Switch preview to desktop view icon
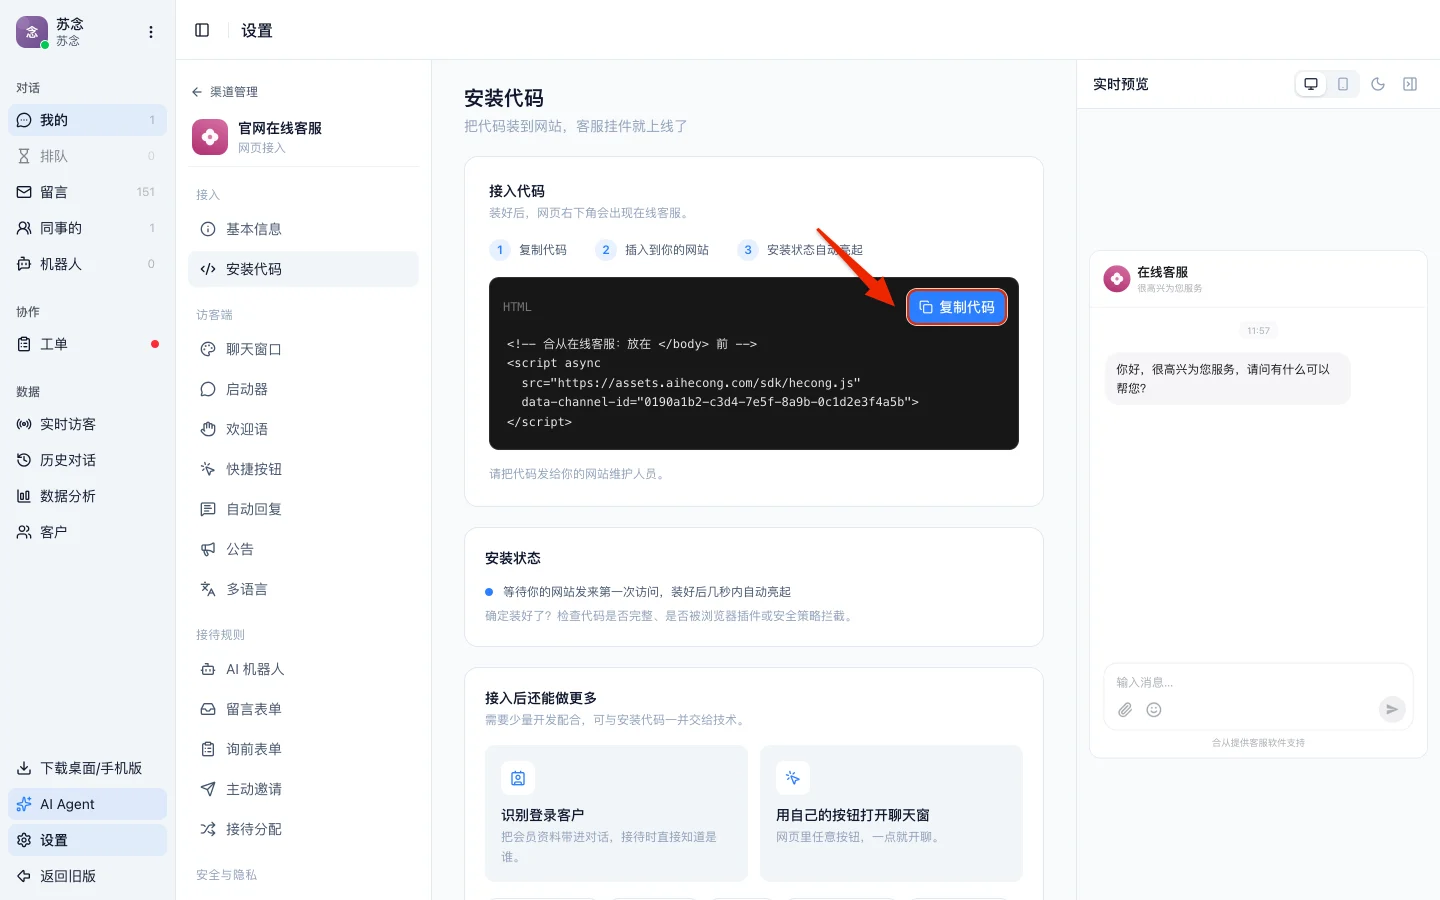The height and width of the screenshot is (900, 1440). coord(1311,84)
